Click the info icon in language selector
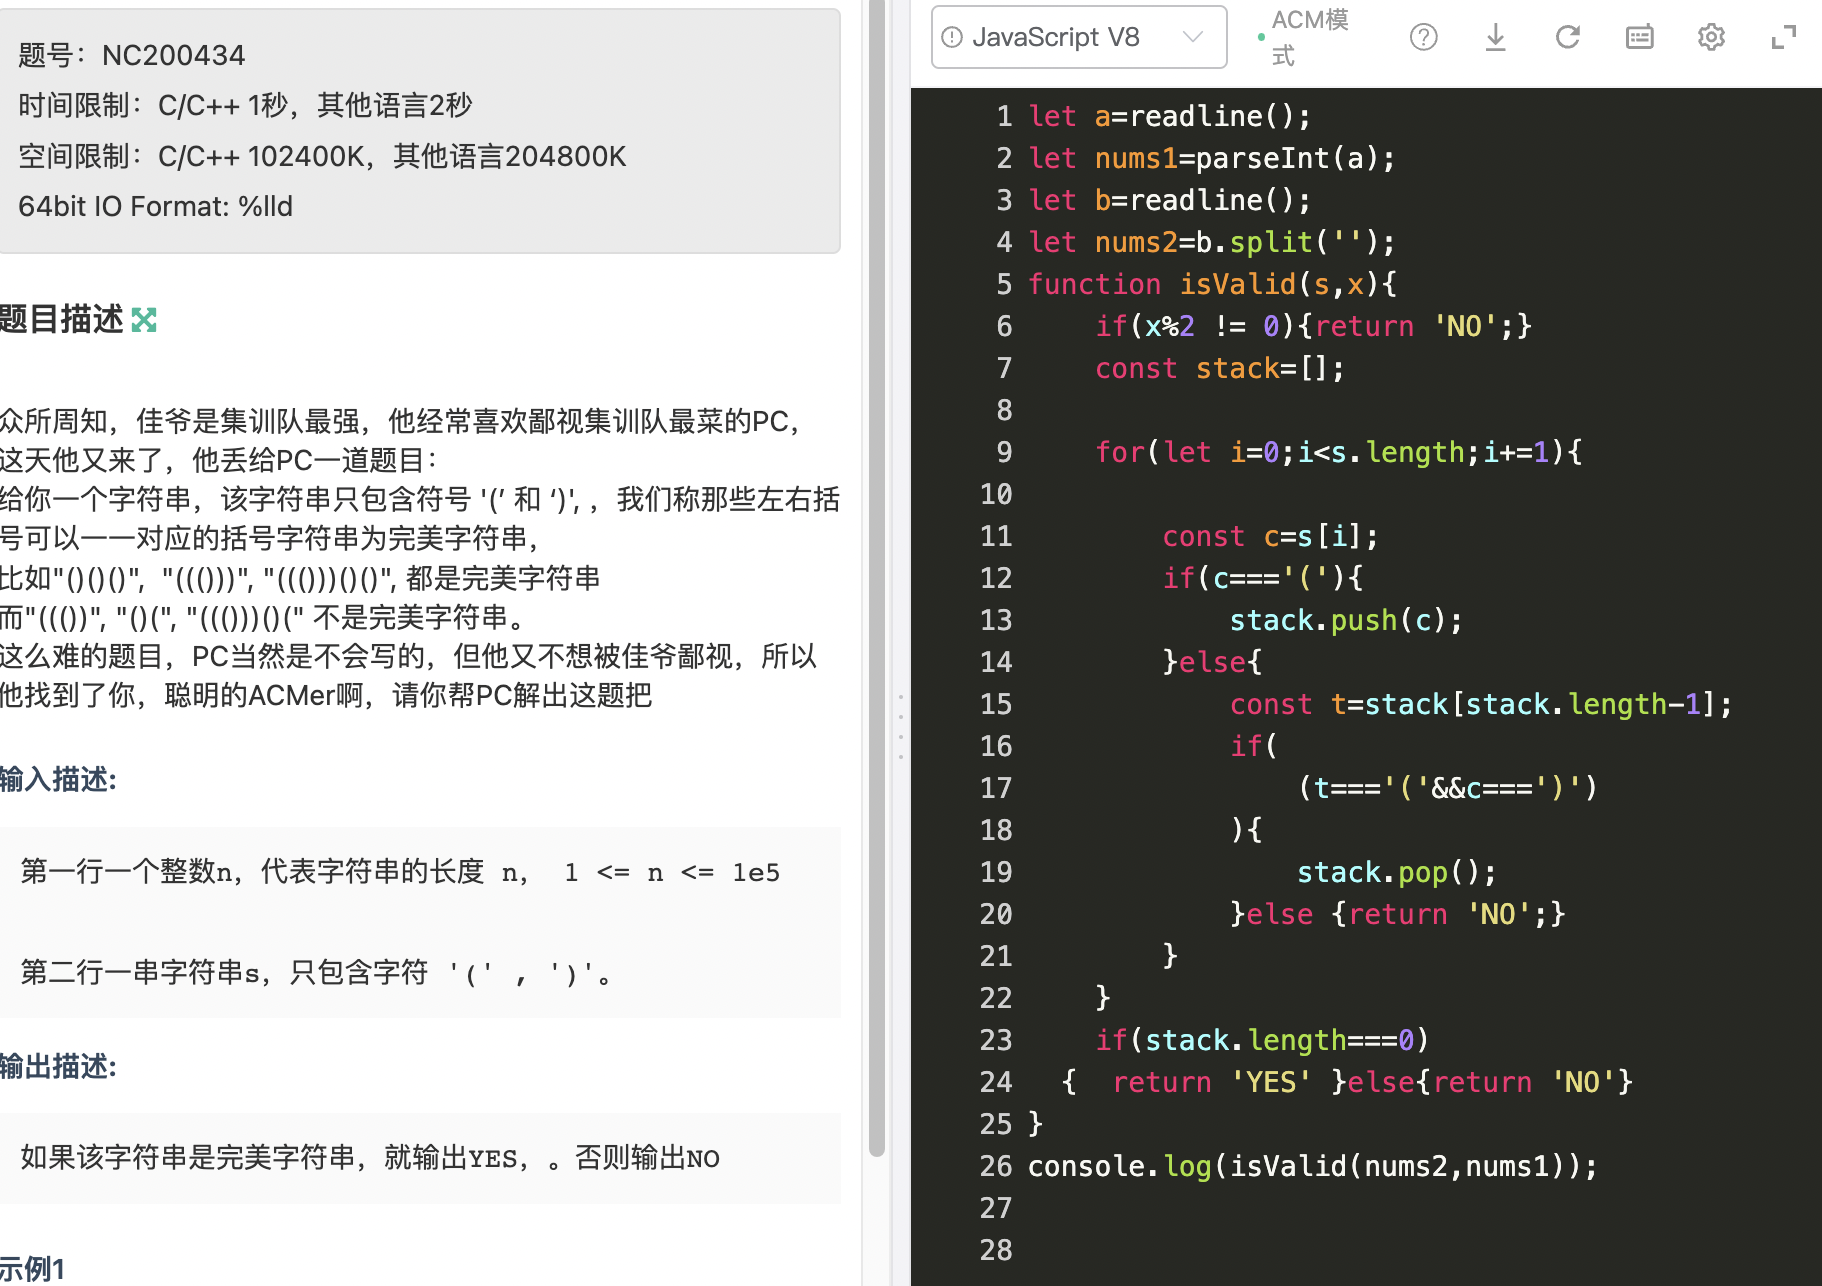This screenshot has width=1822, height=1286. 952,37
